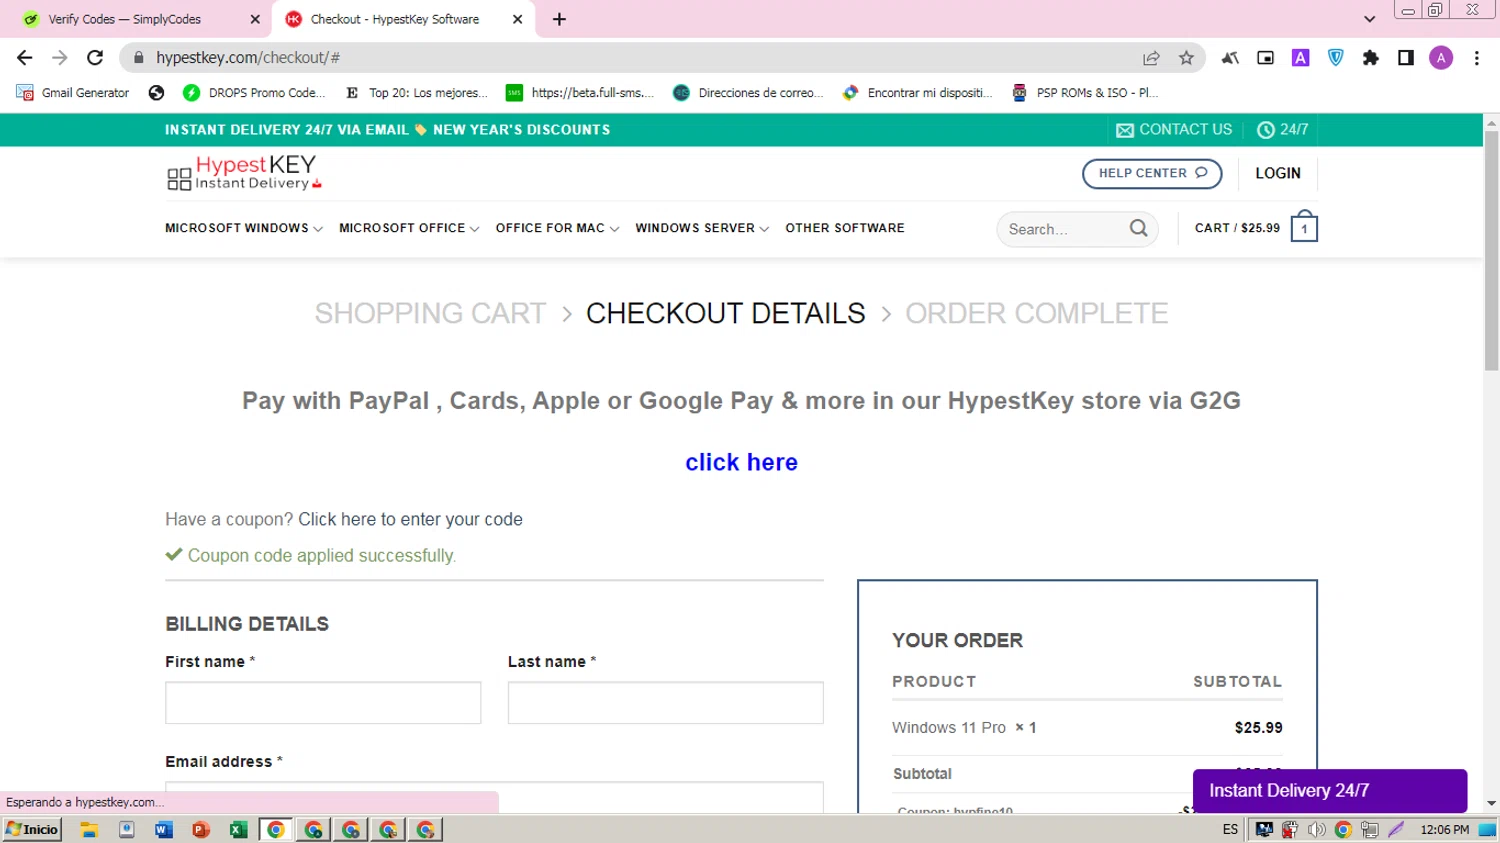Click the search magnifier icon

coord(1138,228)
